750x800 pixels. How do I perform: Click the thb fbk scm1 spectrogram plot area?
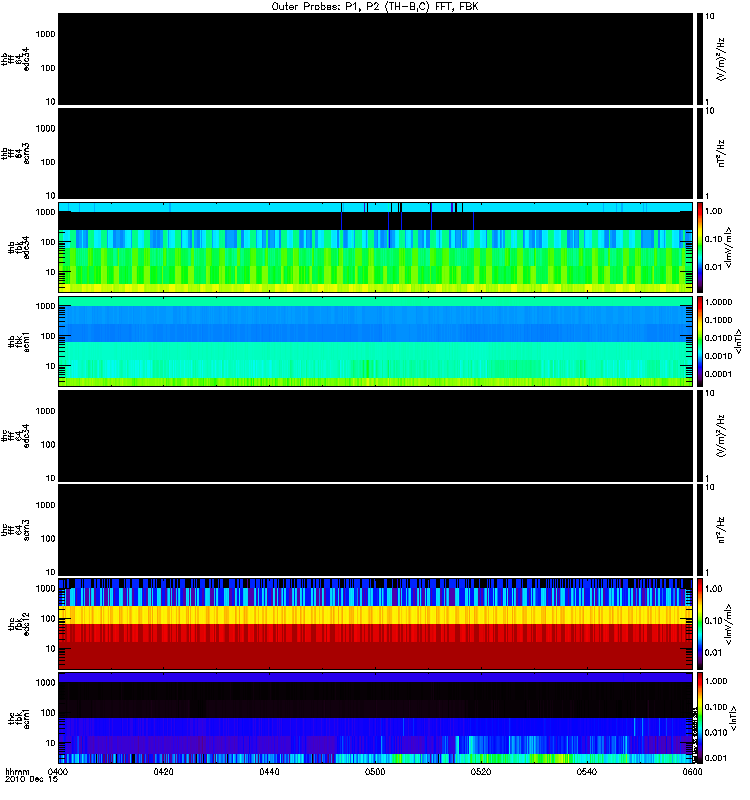375,341
